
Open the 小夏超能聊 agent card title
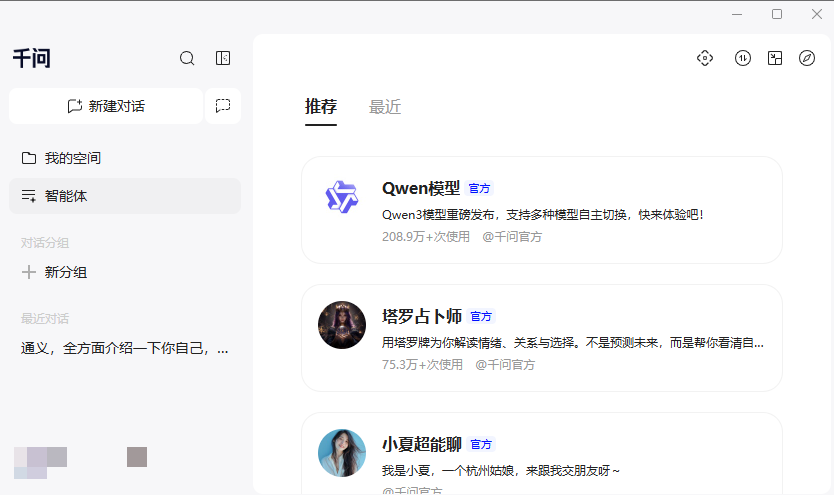tap(422, 444)
